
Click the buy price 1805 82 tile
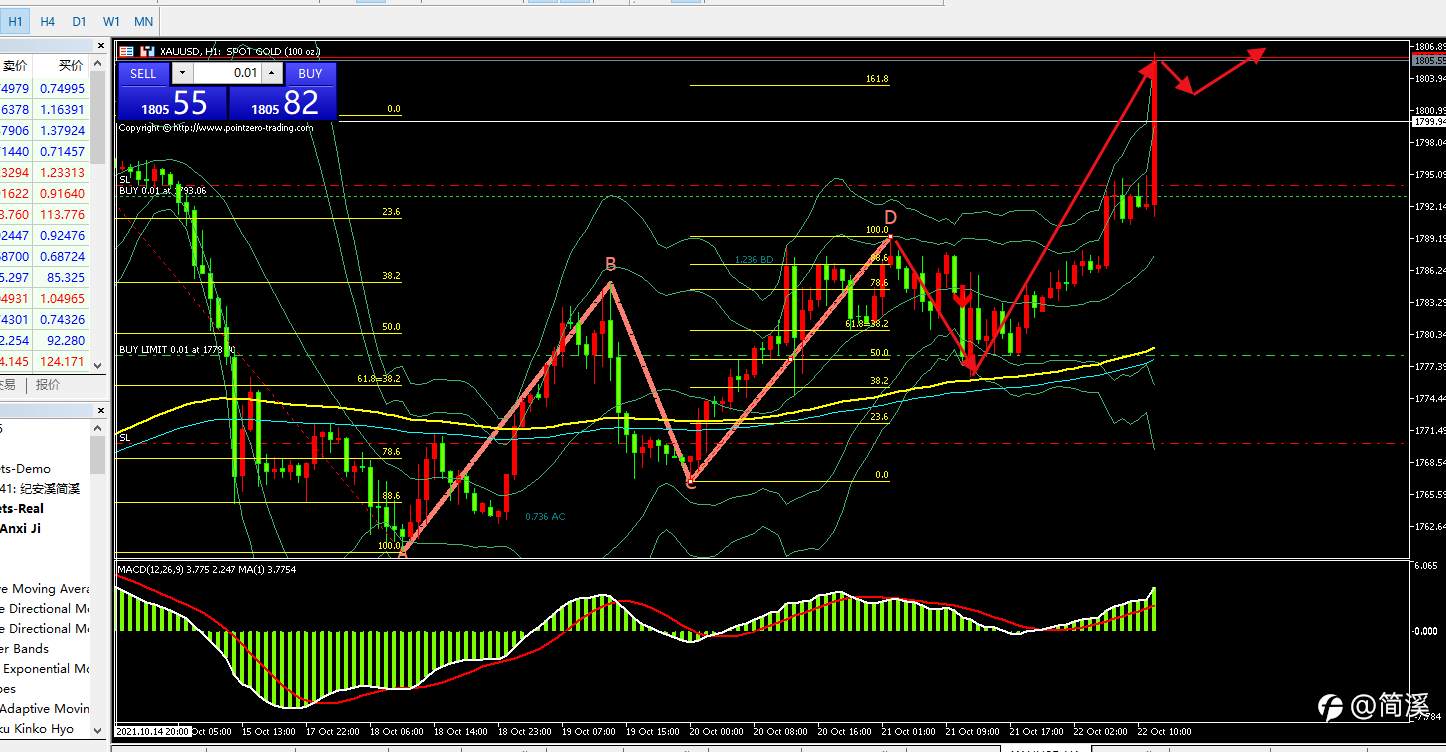coord(282,103)
